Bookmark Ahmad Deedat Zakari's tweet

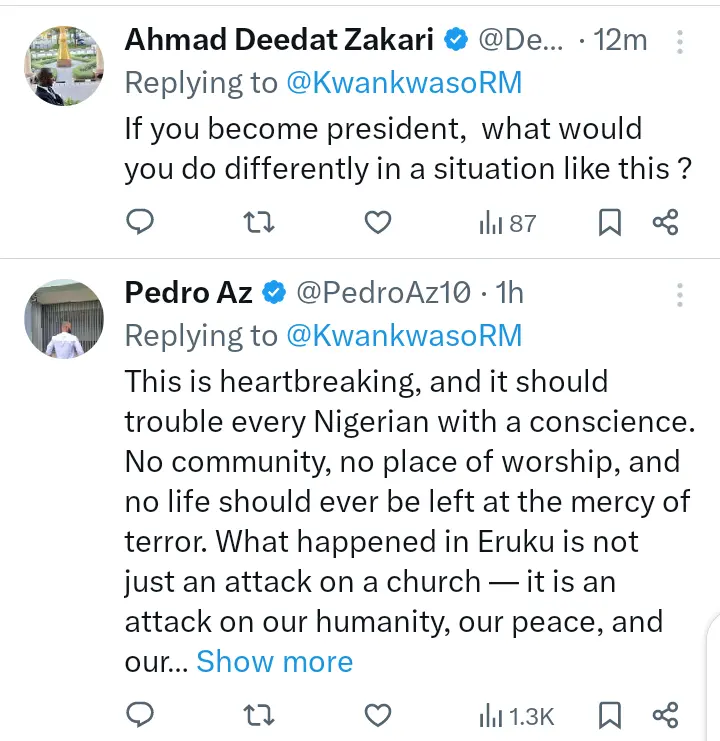(x=609, y=222)
